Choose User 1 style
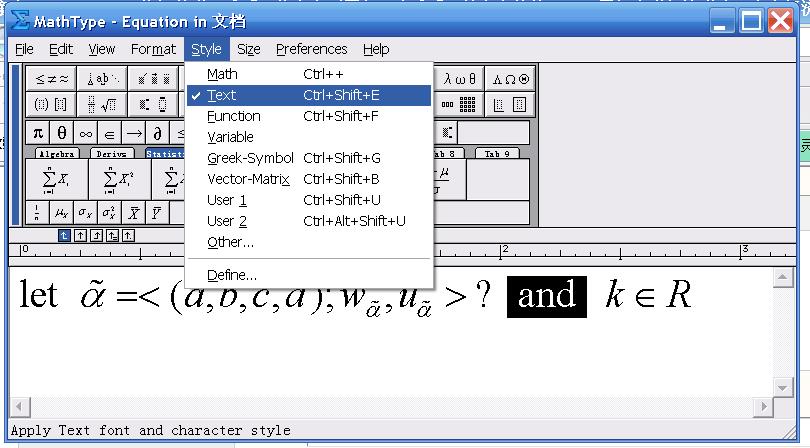This screenshot has height=448, width=810. tap(309, 200)
